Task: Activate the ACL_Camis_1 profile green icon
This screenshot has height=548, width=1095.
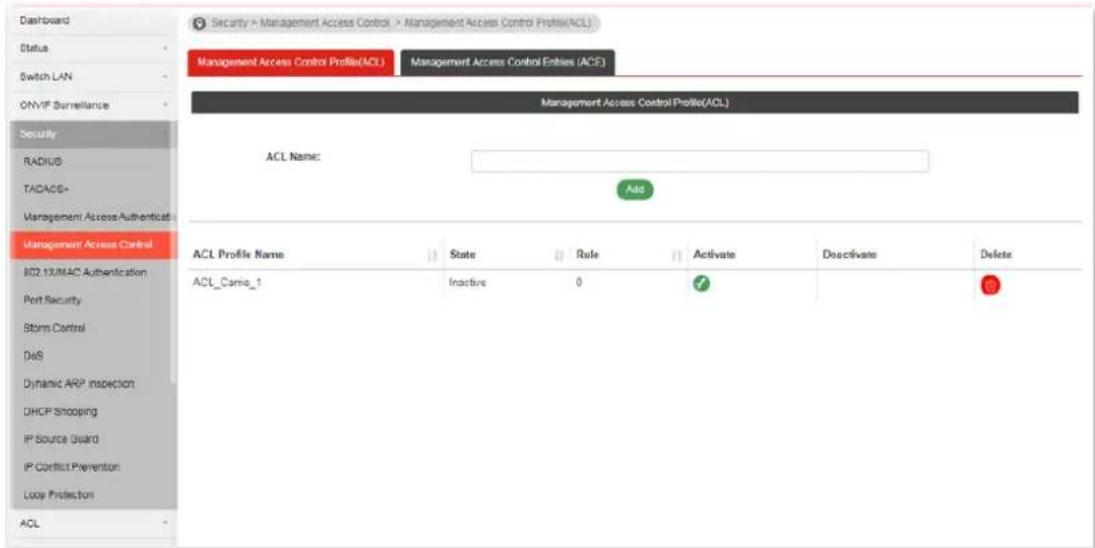Action: coord(702,284)
